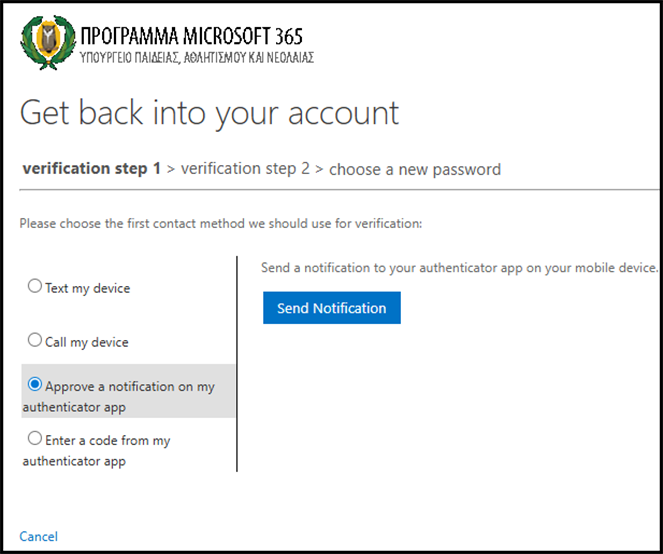The height and width of the screenshot is (554, 663).
Task: Click the Cyprus coat of arms emblem
Action: [46, 44]
